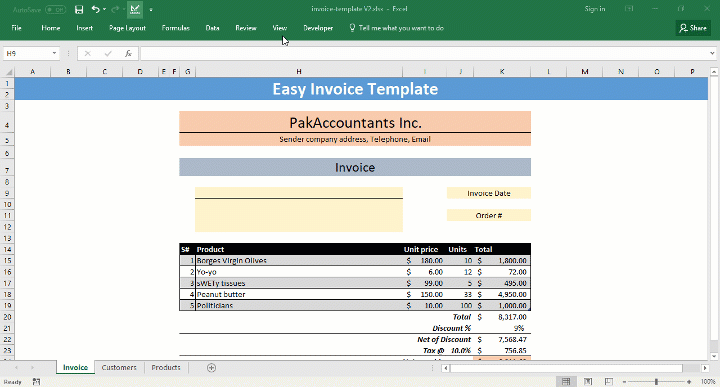Click the Peanut butter product cell

[x=299, y=294]
